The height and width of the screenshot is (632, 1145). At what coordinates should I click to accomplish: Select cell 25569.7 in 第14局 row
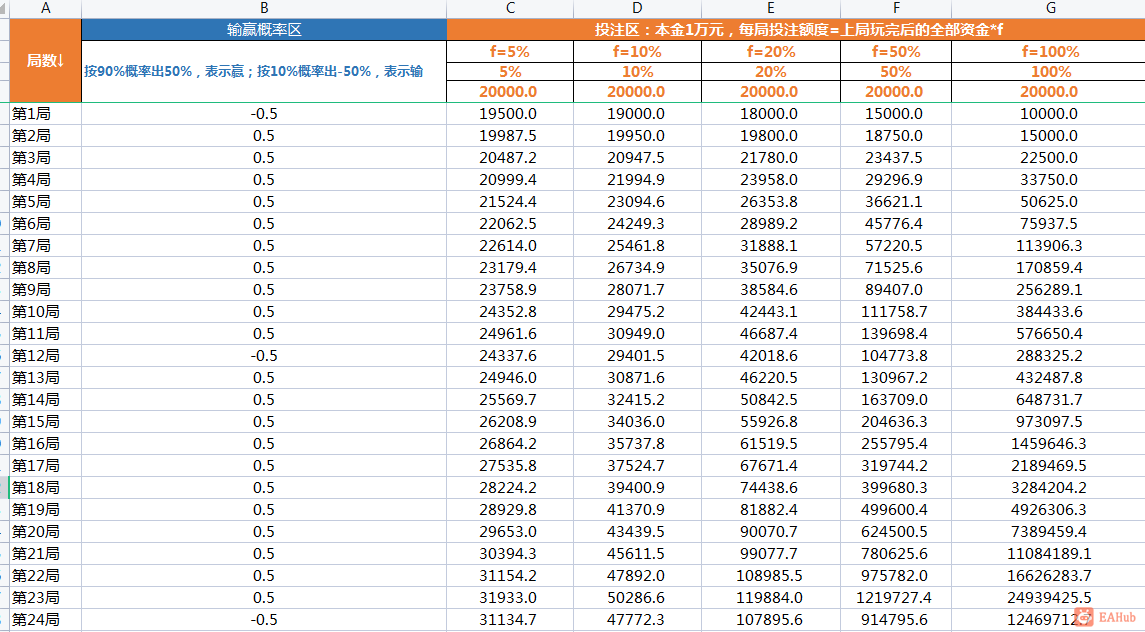pos(510,400)
